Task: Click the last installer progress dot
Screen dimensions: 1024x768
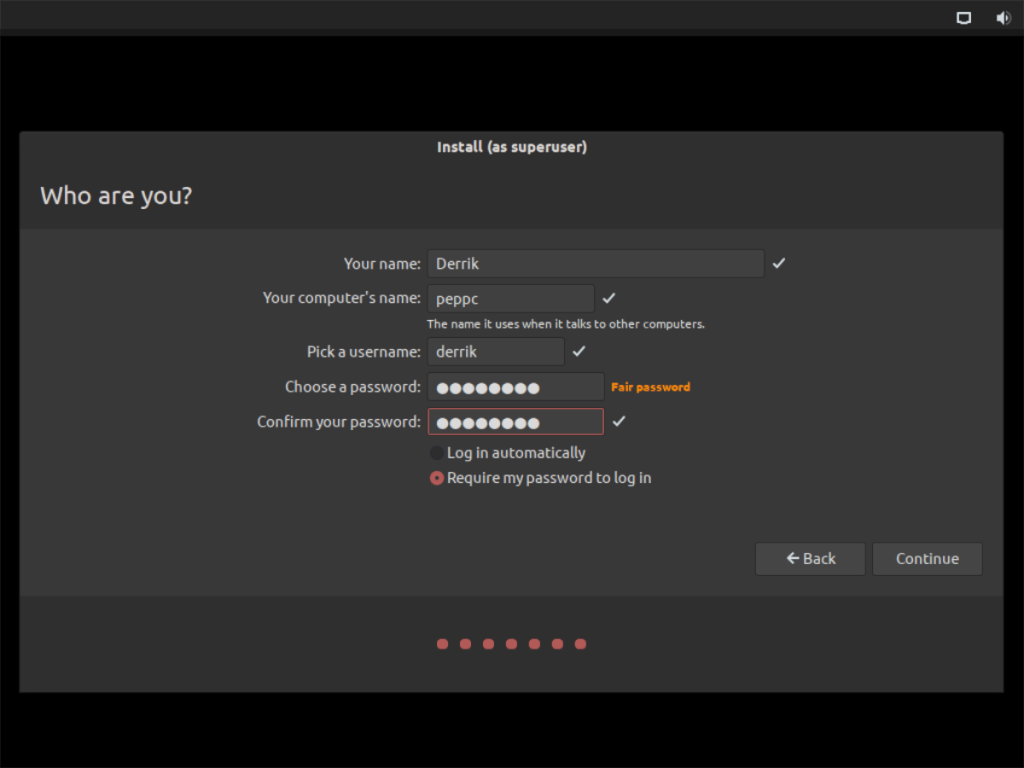Action: (x=581, y=644)
